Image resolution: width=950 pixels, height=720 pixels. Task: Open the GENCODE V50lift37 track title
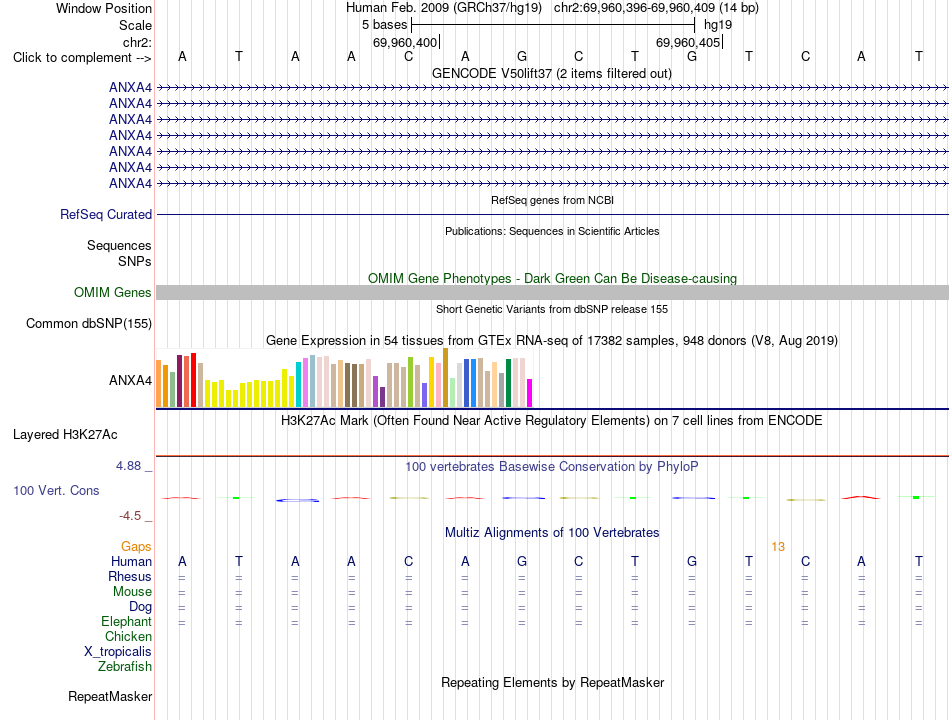pyautogui.click(x=551, y=73)
